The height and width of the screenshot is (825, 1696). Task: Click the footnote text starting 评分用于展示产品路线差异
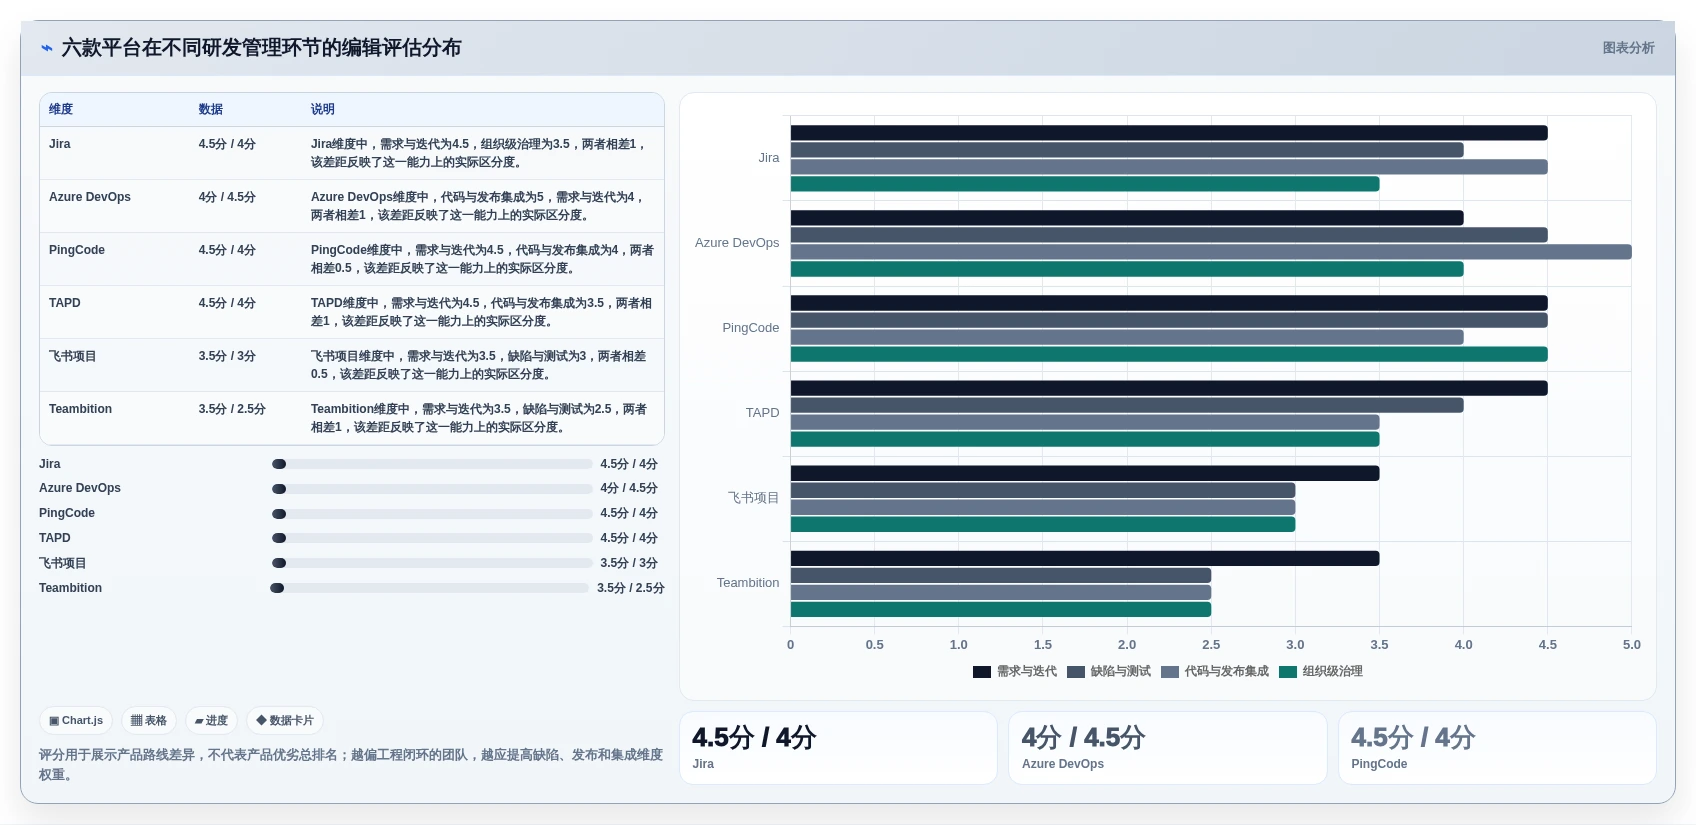pos(351,765)
